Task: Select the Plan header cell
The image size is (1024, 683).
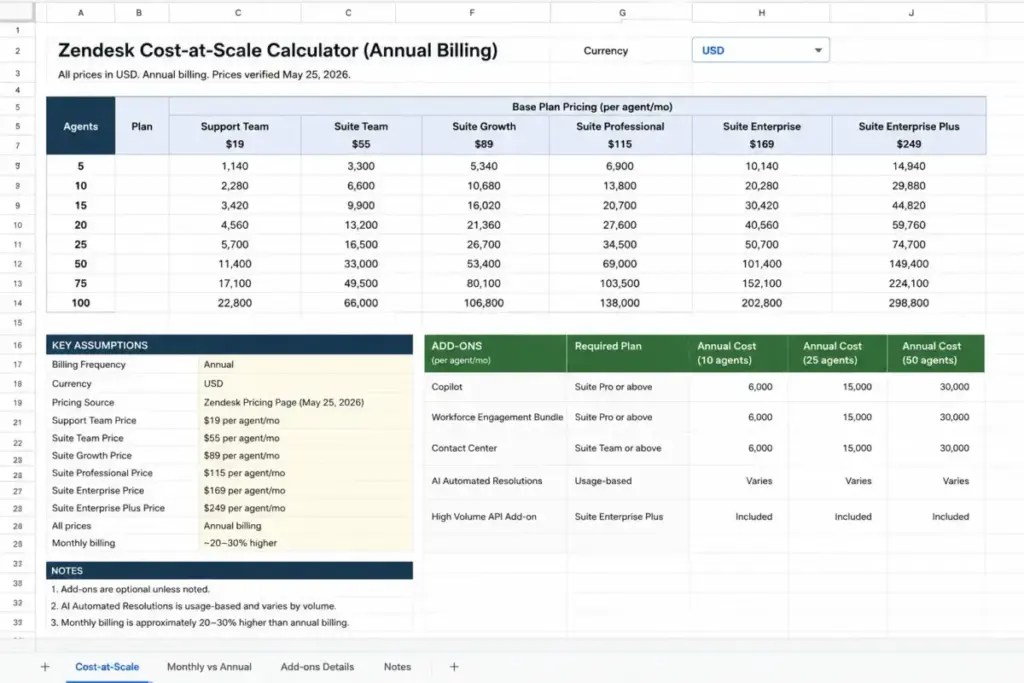Action: [x=142, y=126]
